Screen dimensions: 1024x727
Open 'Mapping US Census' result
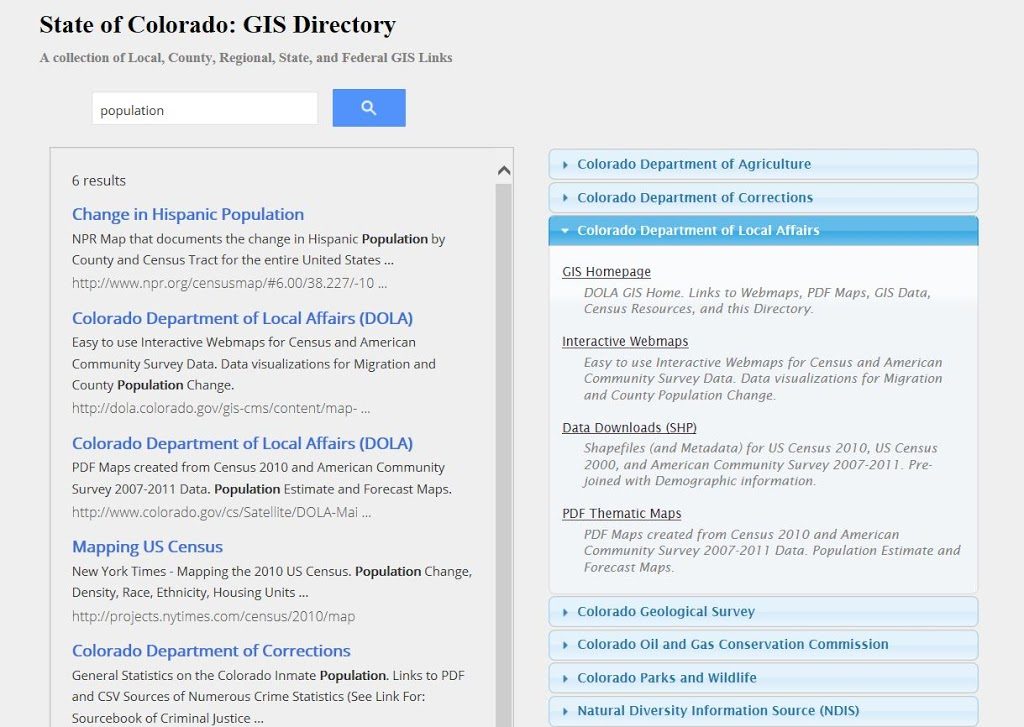tap(147, 547)
